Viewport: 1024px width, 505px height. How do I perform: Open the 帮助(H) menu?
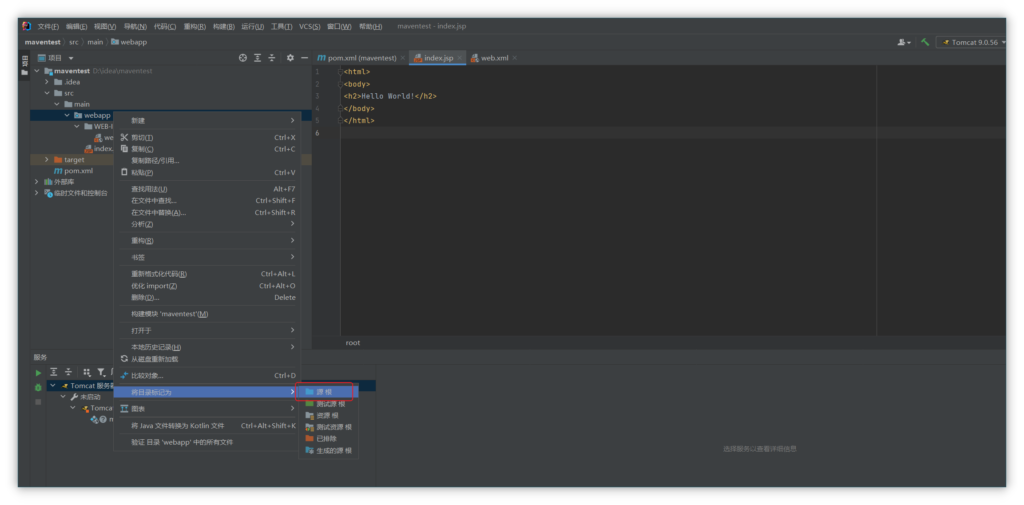370,27
